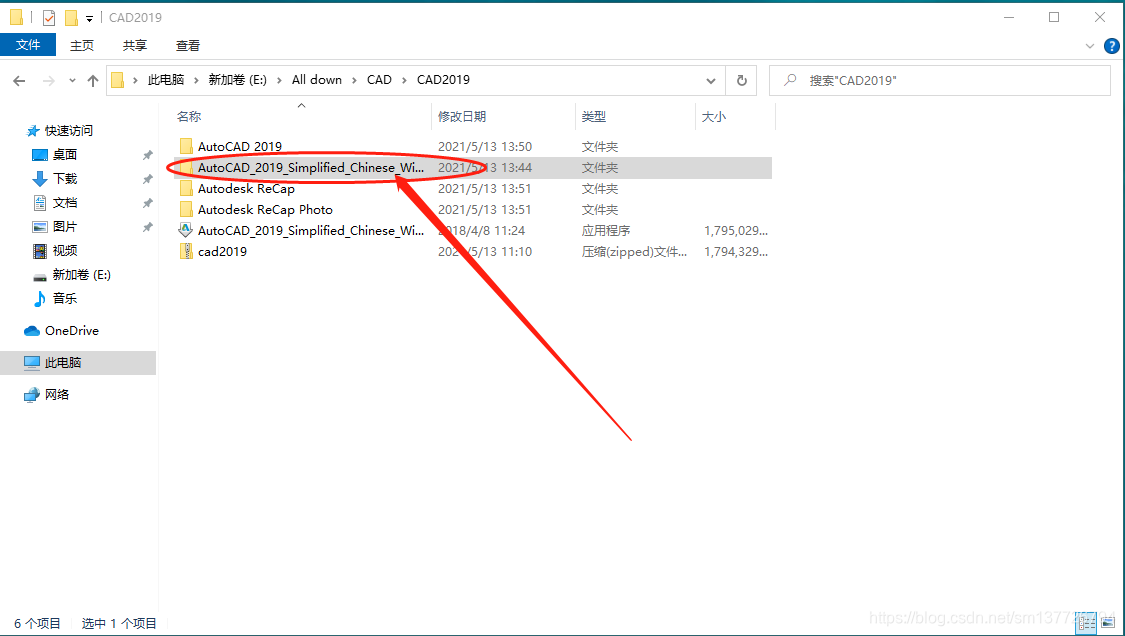Image resolution: width=1125 pixels, height=636 pixels.
Task: Expand chevron after All down in path
Action: point(354,80)
